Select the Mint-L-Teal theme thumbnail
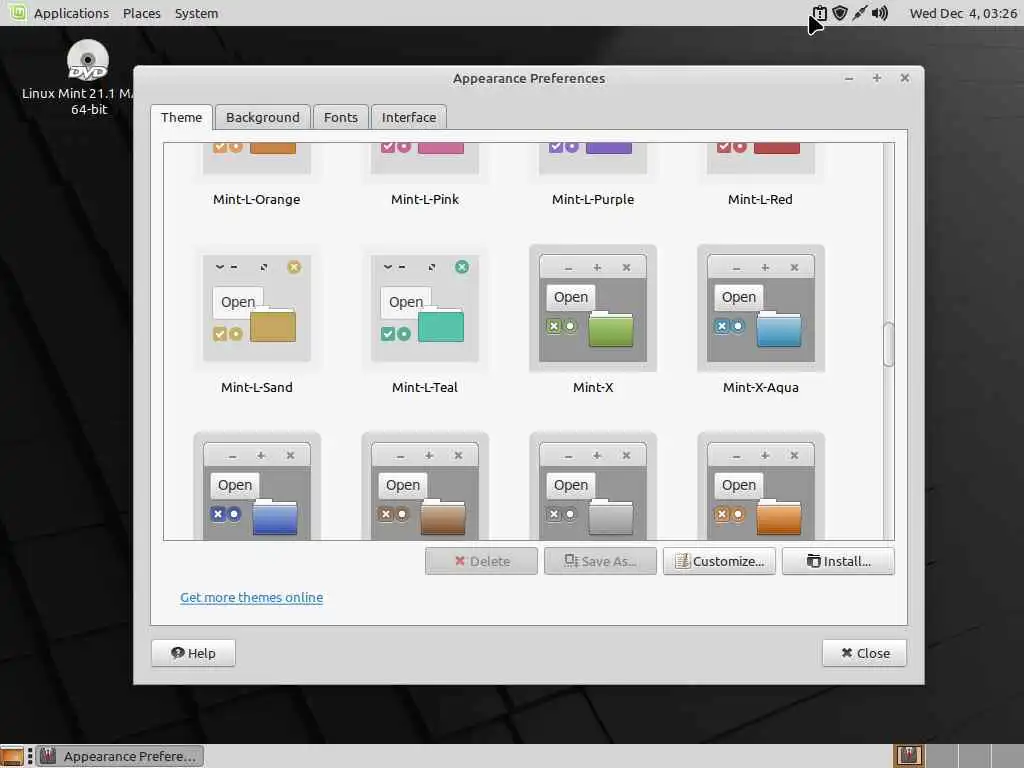Screen dimensions: 1024x768 (x=424, y=308)
